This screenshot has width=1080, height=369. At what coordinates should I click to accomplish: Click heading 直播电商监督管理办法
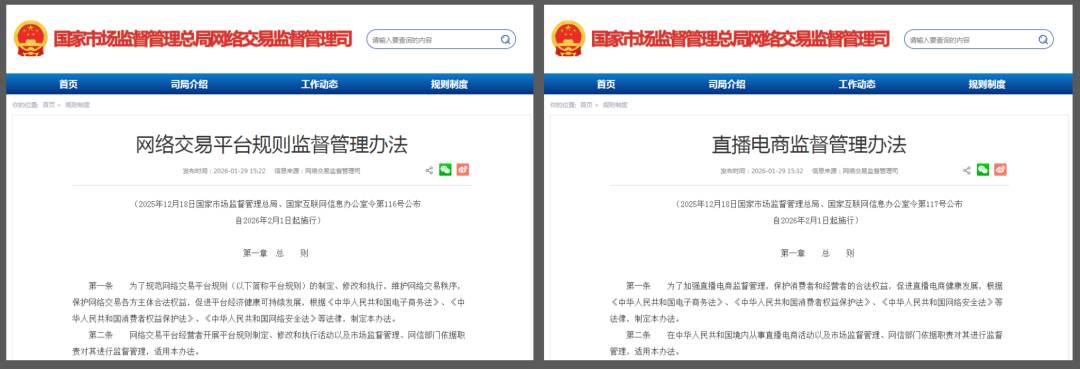tap(809, 145)
